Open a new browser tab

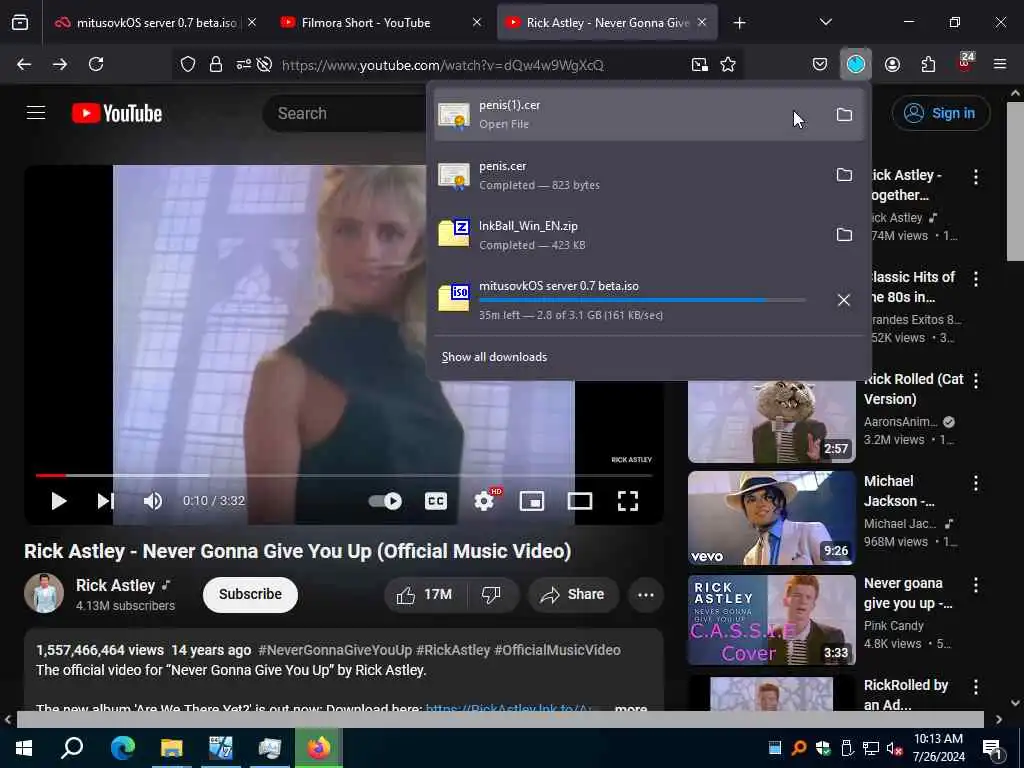tap(739, 23)
